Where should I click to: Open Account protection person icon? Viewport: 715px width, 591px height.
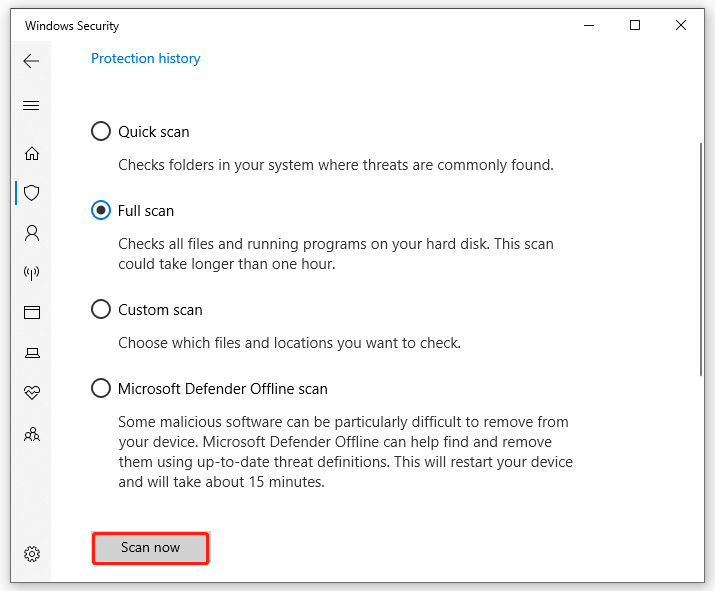(32, 233)
